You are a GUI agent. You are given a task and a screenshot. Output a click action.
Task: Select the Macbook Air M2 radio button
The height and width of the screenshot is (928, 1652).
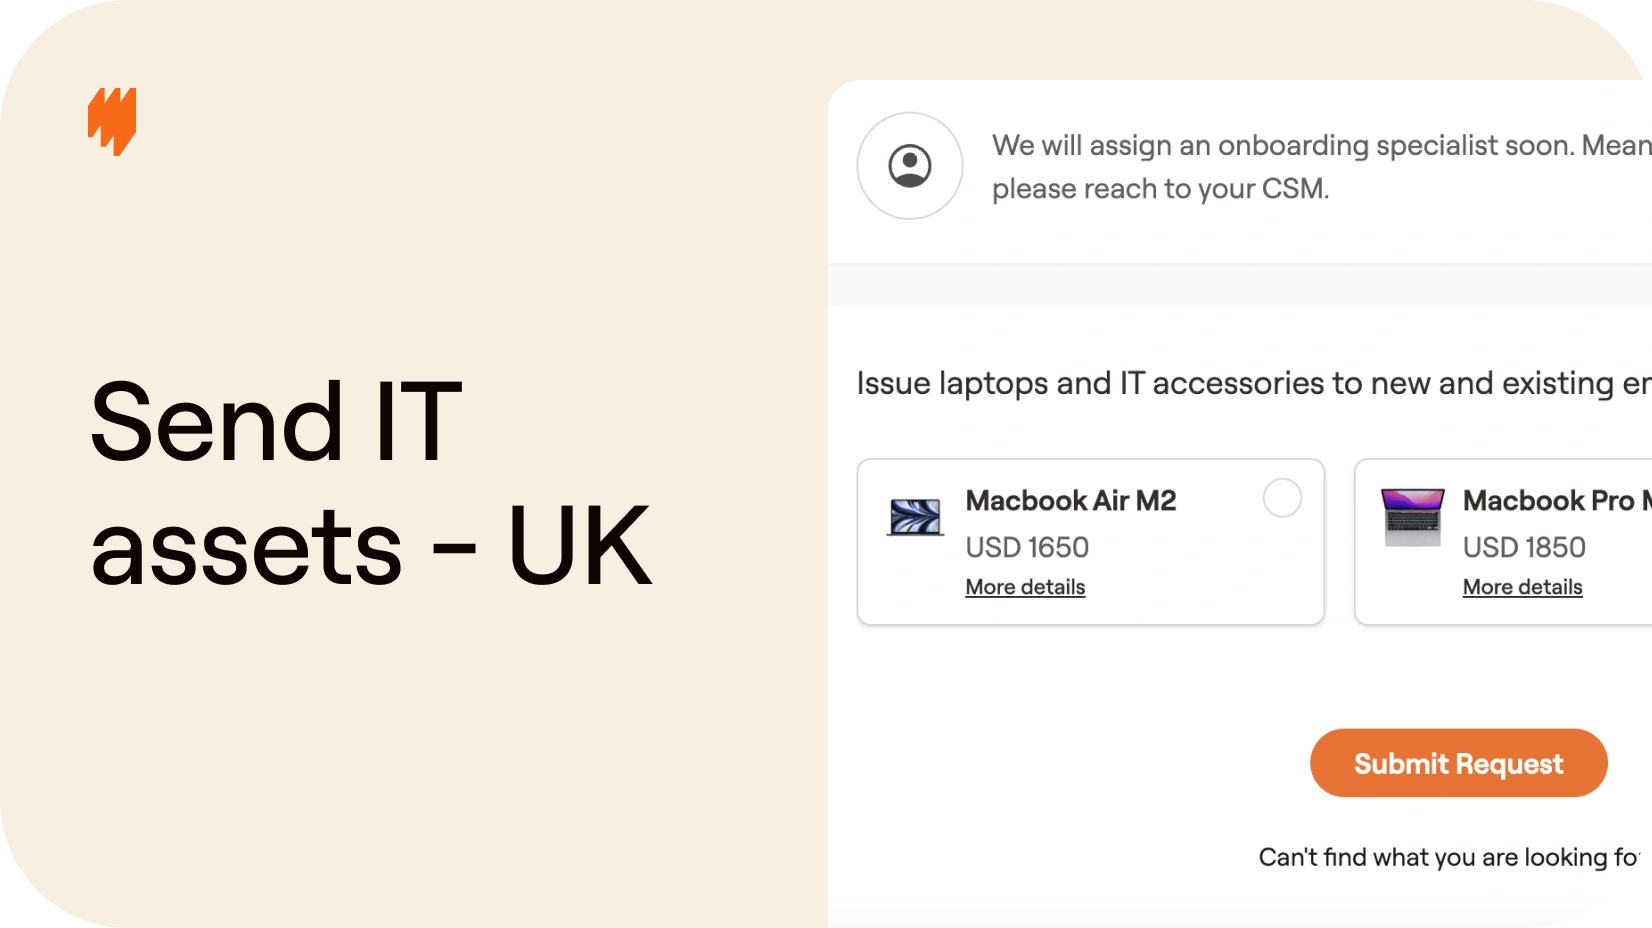1282,497
